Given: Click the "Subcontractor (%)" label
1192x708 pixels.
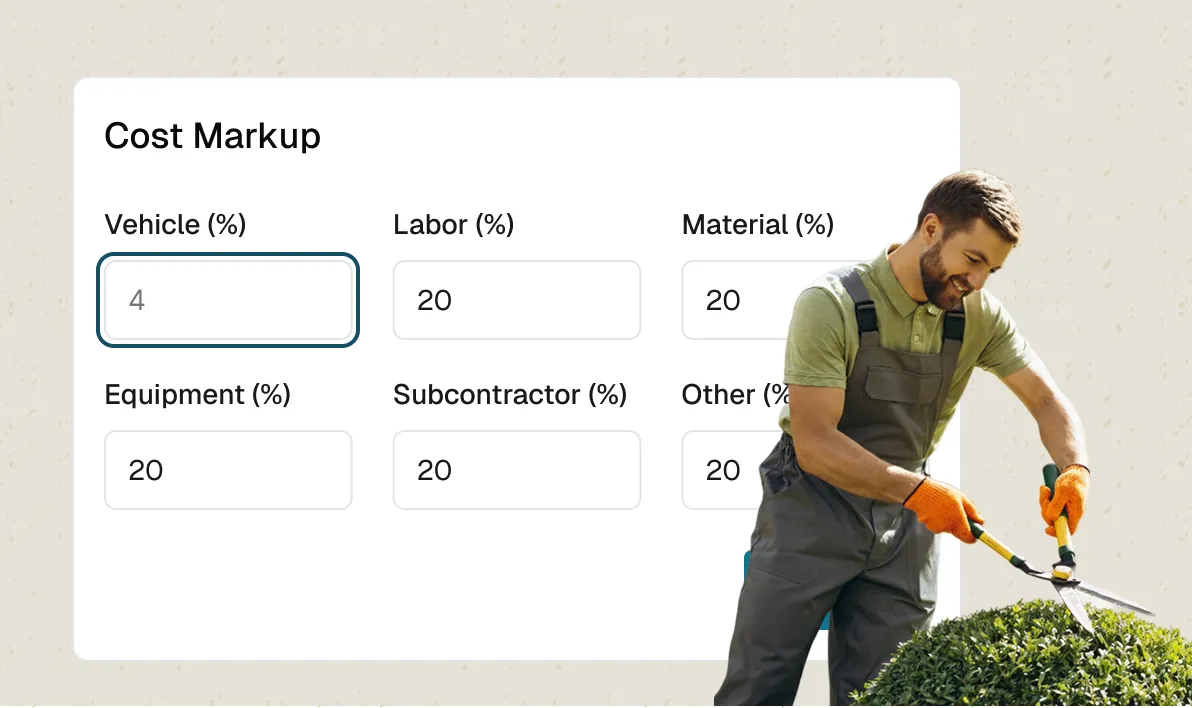Looking at the screenshot, I should click(x=509, y=394).
